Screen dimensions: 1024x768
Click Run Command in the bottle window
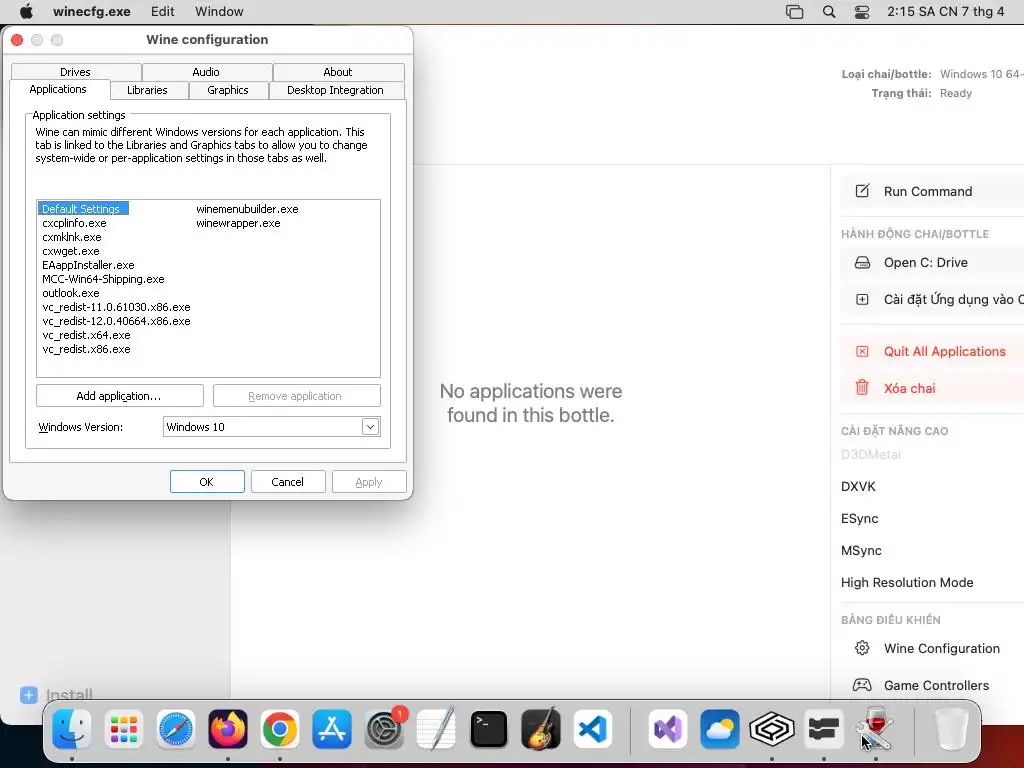[x=927, y=191]
